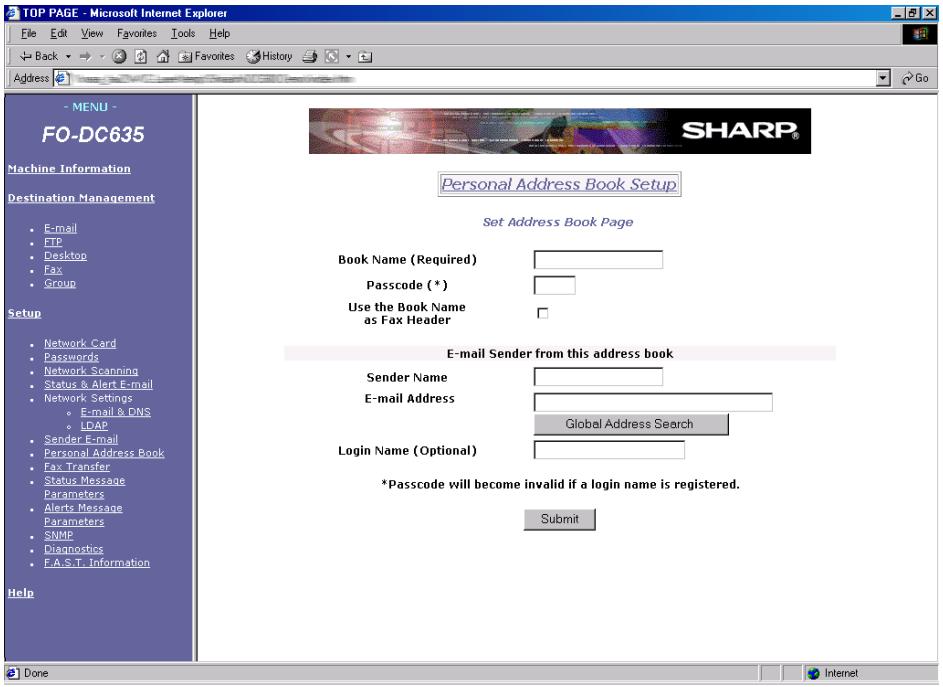The image size is (943, 687).
Task: Open the Diagnostics link
Action: (x=73, y=549)
